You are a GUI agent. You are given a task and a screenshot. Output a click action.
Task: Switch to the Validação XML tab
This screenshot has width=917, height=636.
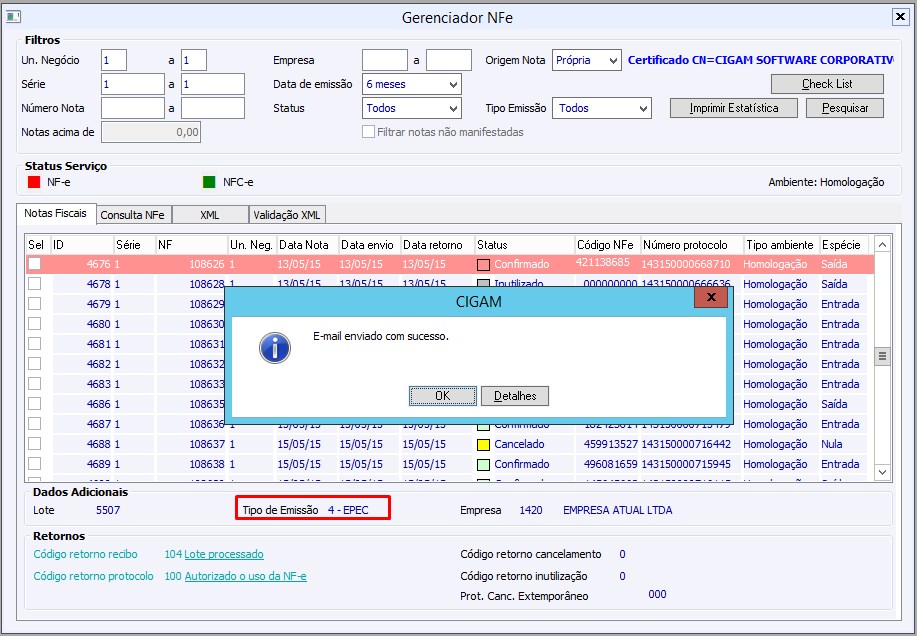[x=287, y=215]
